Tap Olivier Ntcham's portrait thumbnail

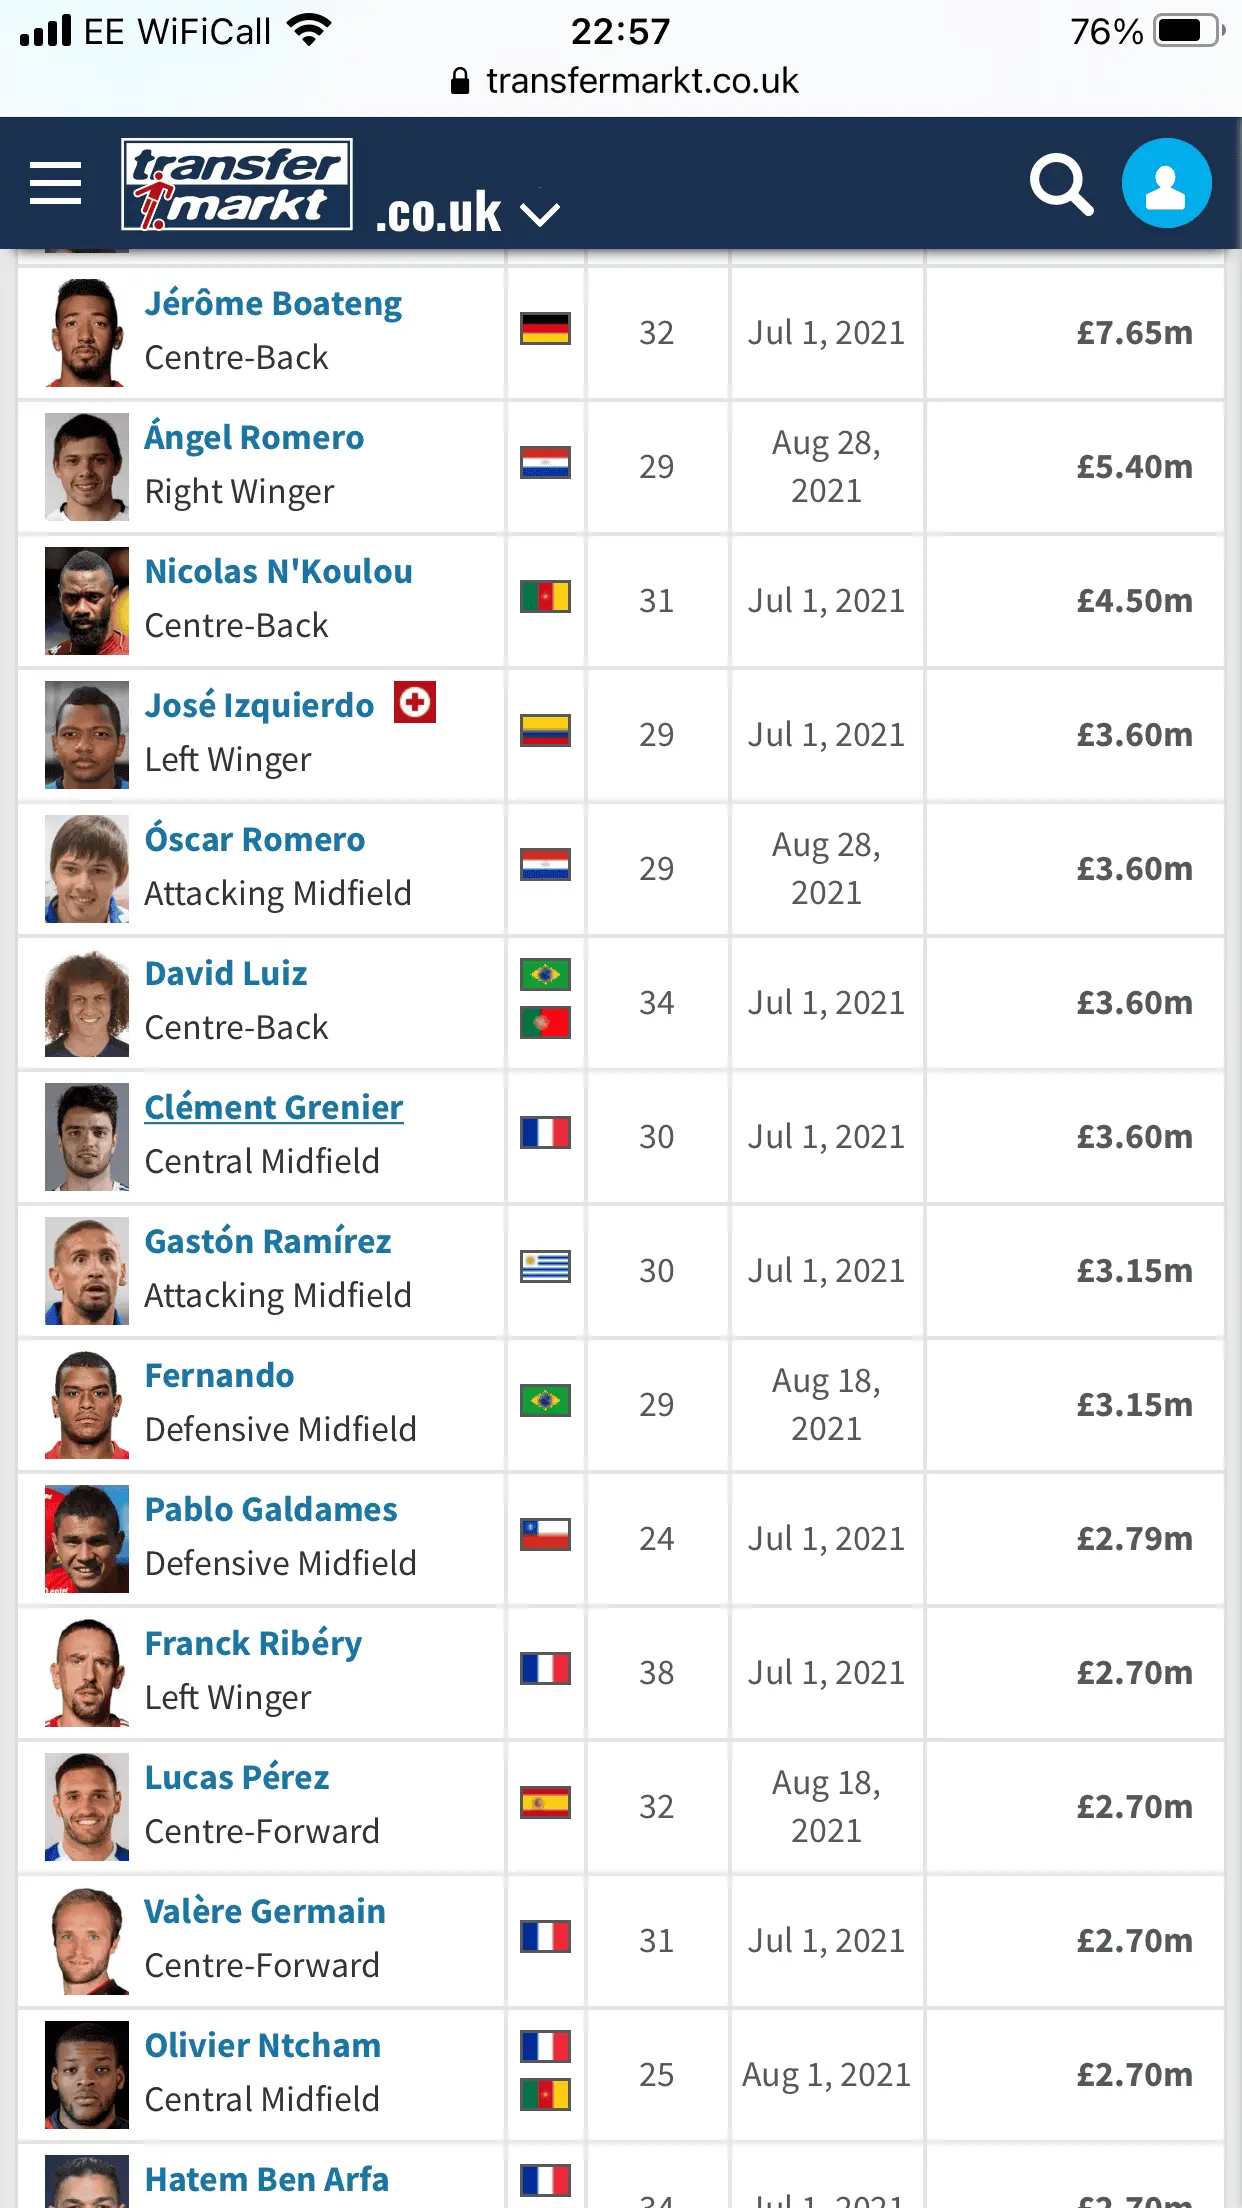(x=87, y=2075)
